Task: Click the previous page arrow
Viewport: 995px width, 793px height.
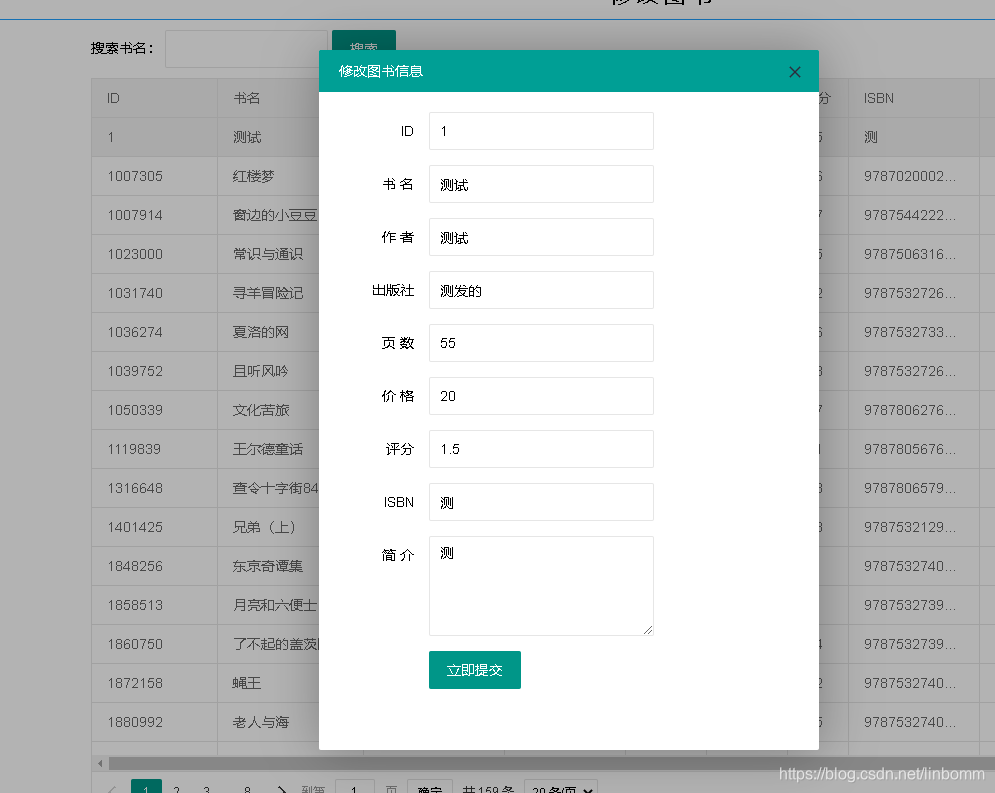Action: [112, 789]
